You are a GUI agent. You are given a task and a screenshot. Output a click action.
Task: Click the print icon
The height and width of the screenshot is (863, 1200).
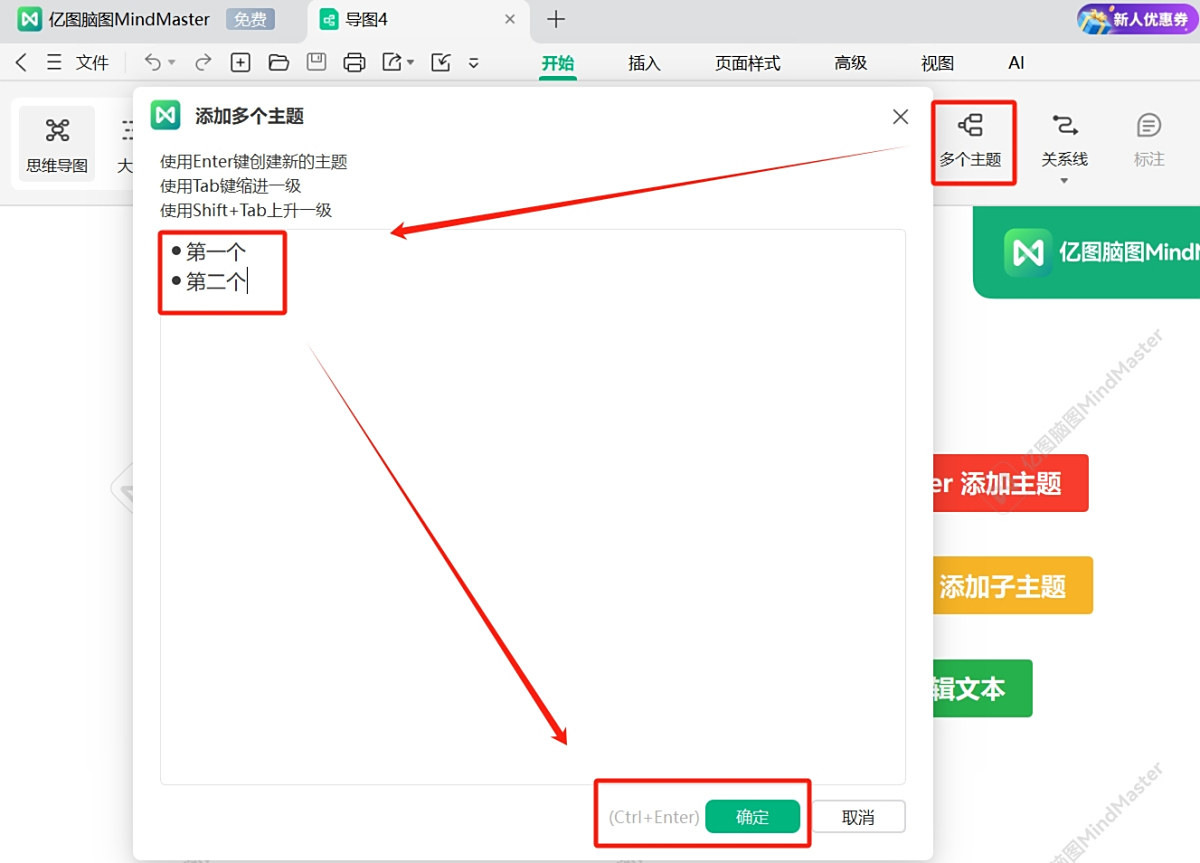(354, 63)
